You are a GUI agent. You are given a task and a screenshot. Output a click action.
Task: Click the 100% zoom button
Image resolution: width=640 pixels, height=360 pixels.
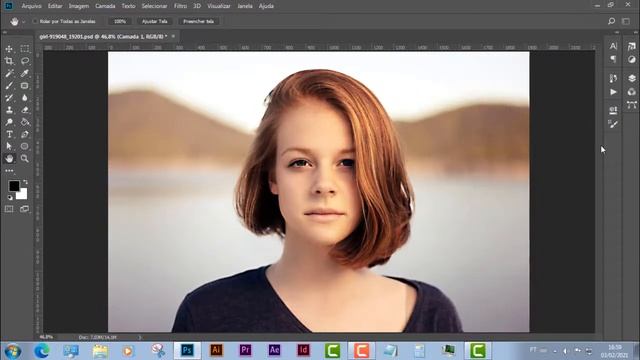[x=120, y=21]
